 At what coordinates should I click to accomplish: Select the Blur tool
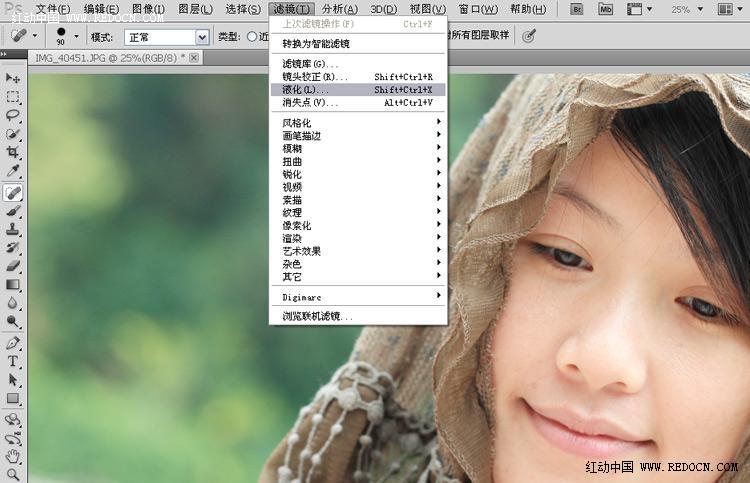coord(13,303)
